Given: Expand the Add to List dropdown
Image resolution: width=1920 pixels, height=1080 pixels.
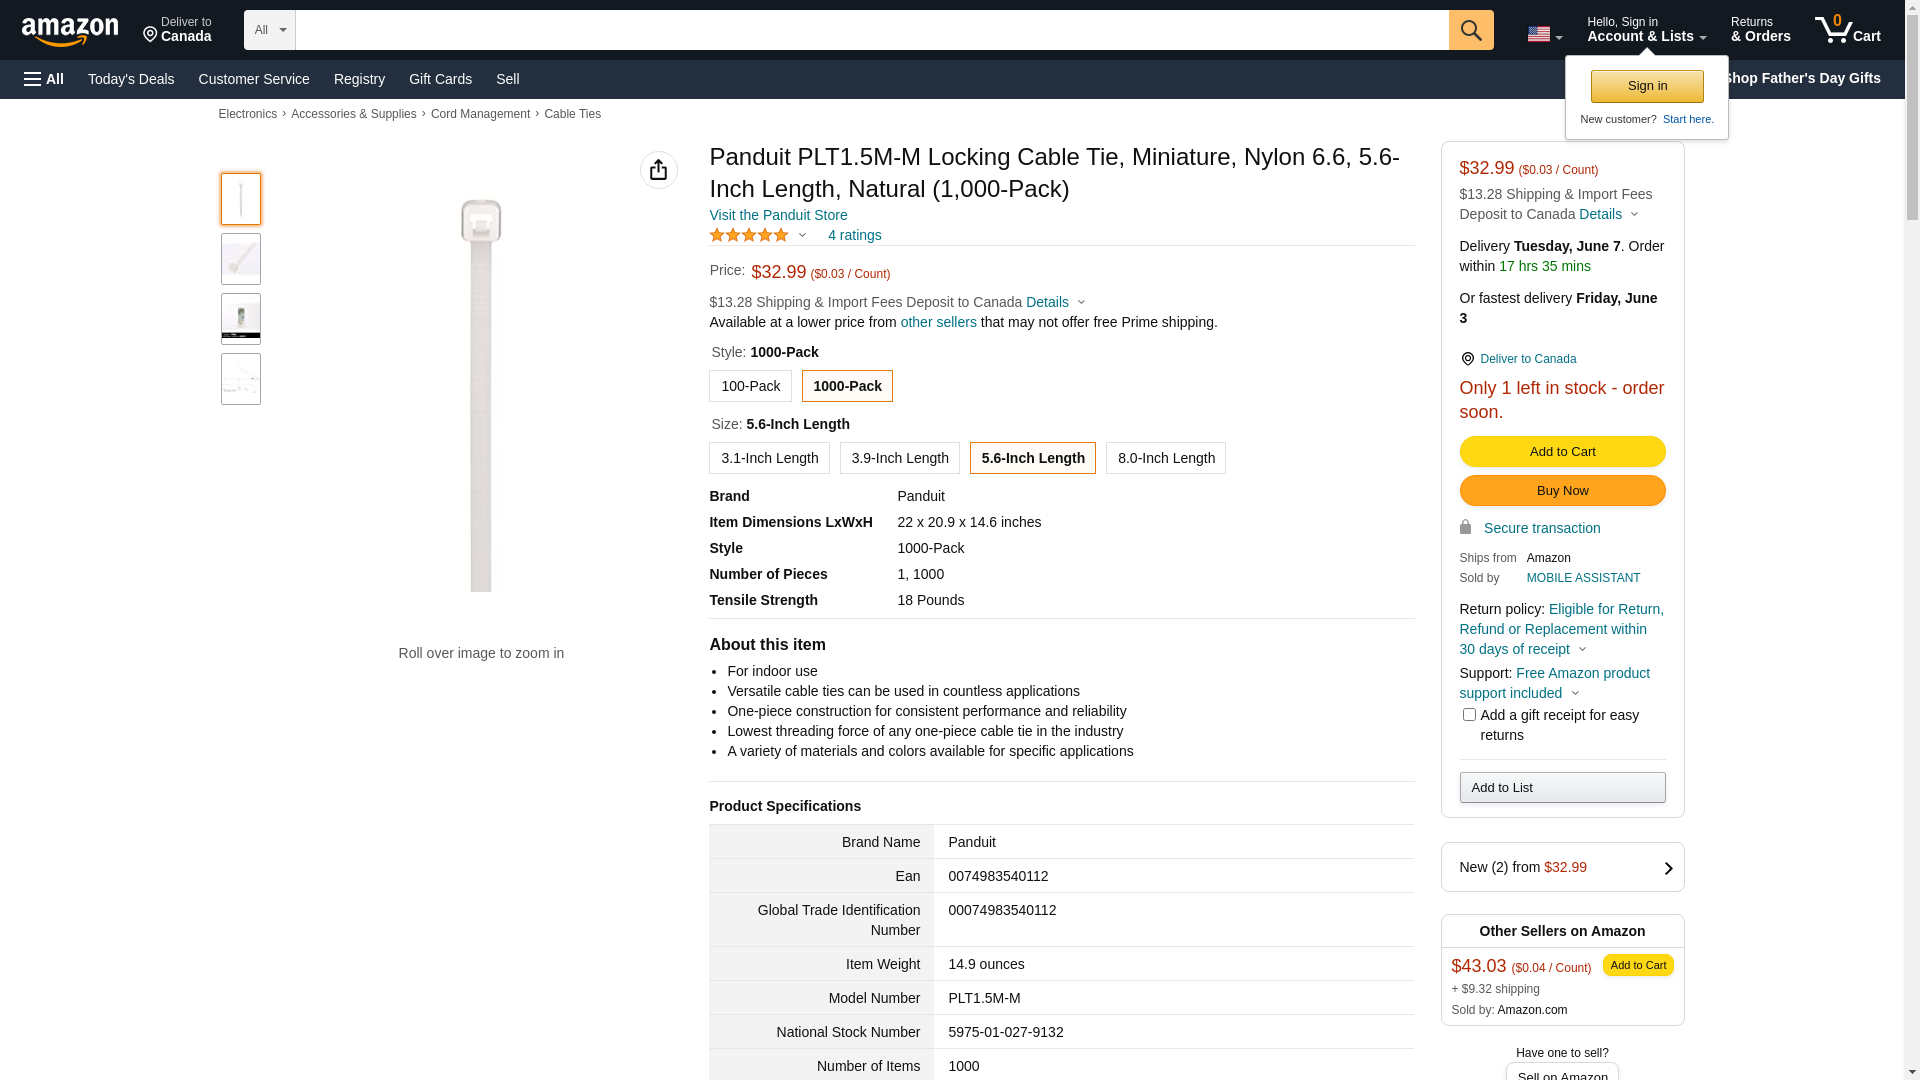Looking at the screenshot, I should click(x=1562, y=788).
